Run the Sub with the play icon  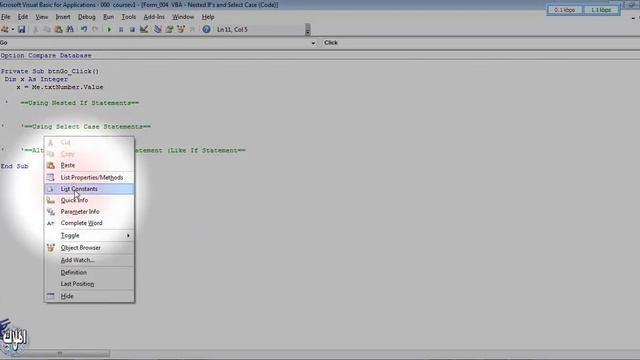[109, 29]
